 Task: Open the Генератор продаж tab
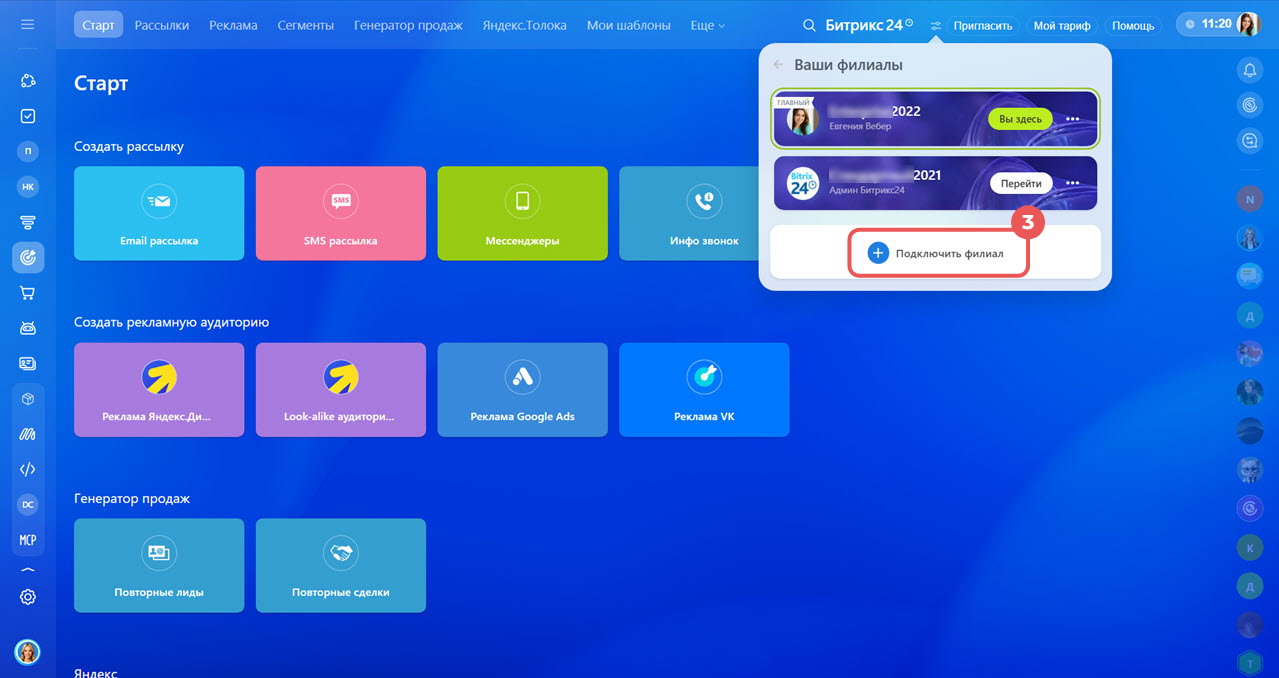(408, 25)
